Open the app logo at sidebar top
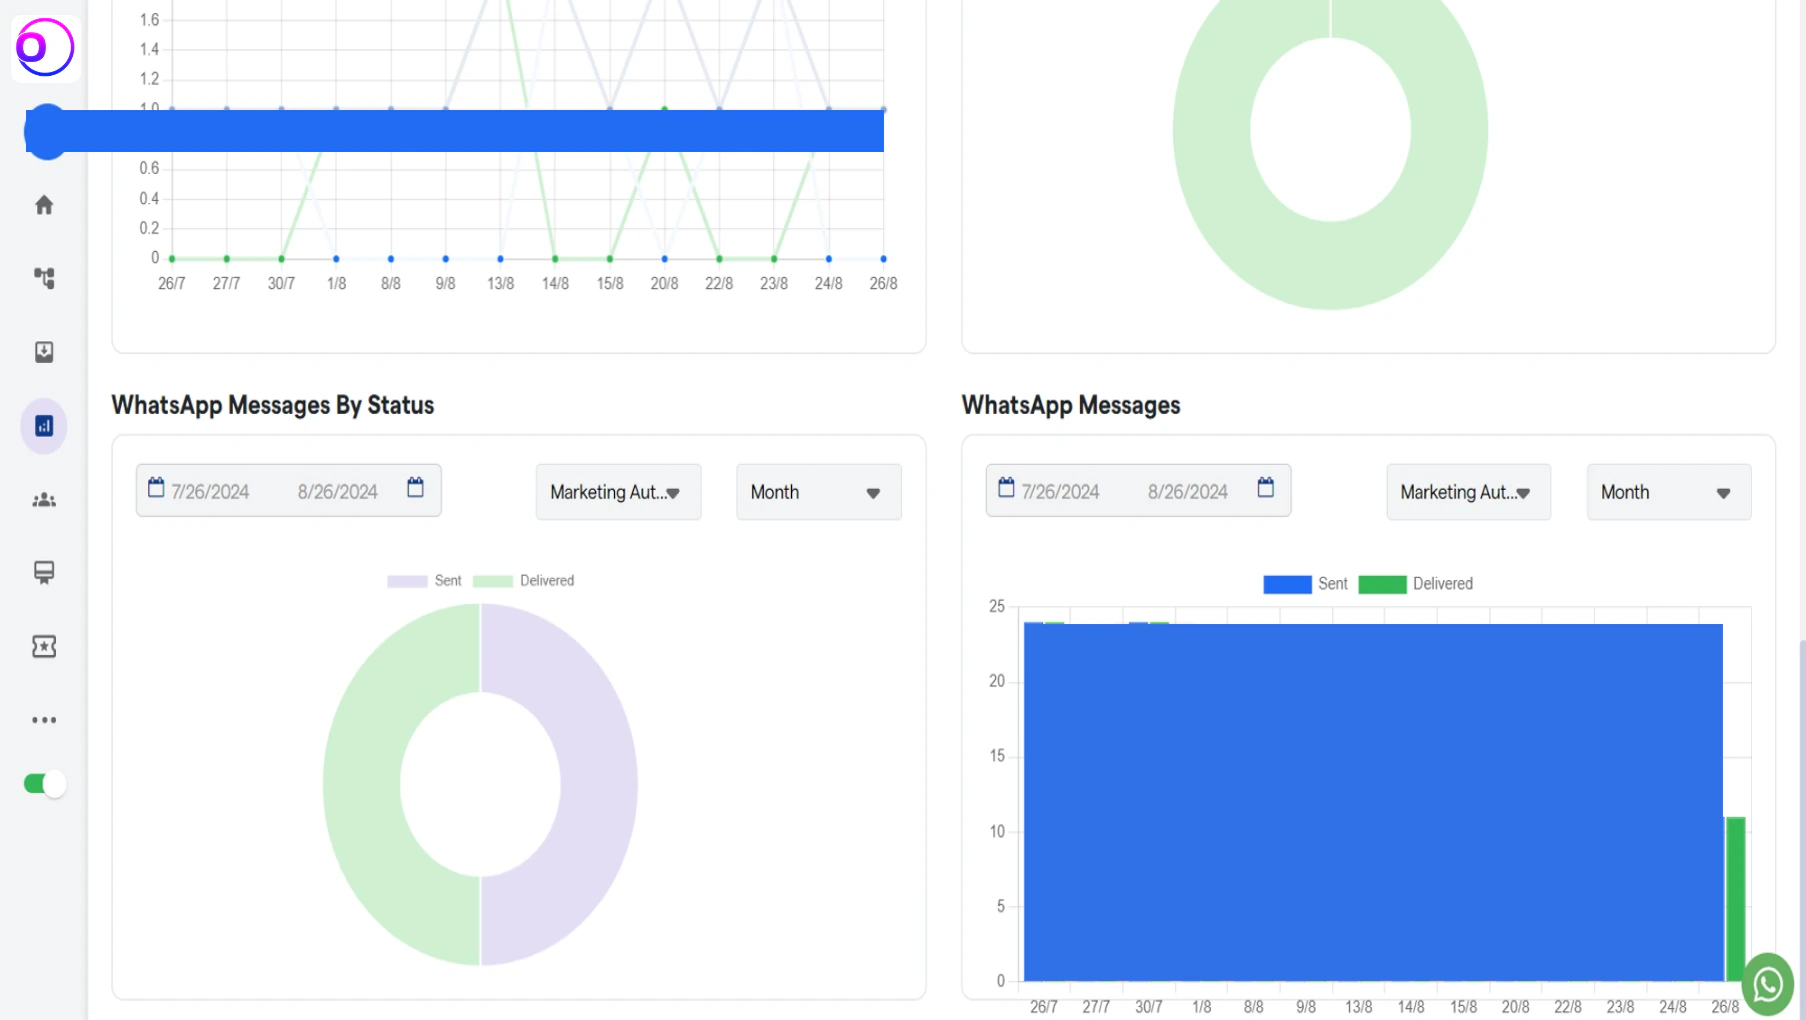 45,47
